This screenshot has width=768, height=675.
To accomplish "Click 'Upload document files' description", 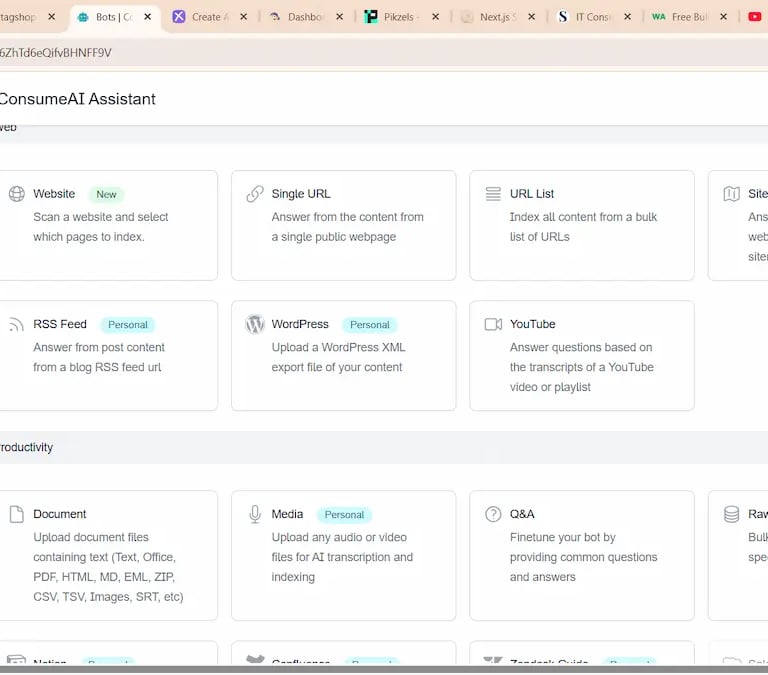I will tap(91, 537).
